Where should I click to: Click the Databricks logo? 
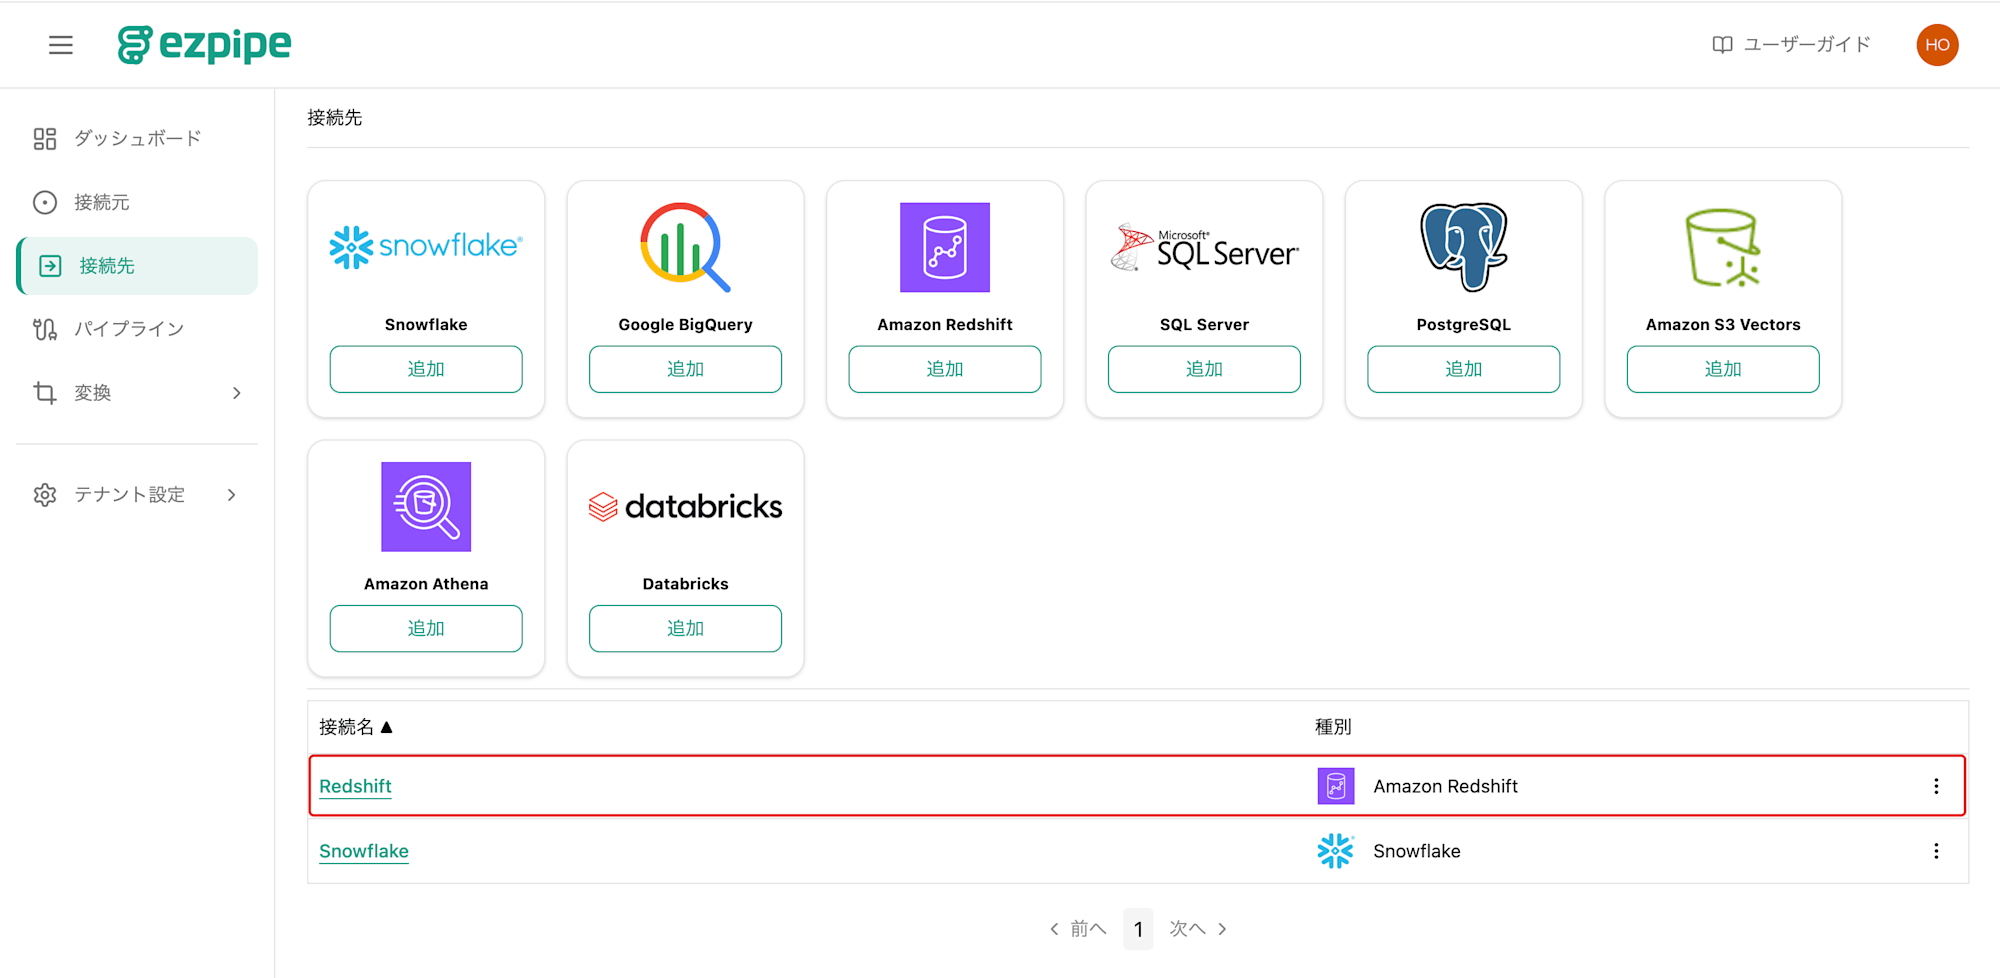(x=685, y=507)
